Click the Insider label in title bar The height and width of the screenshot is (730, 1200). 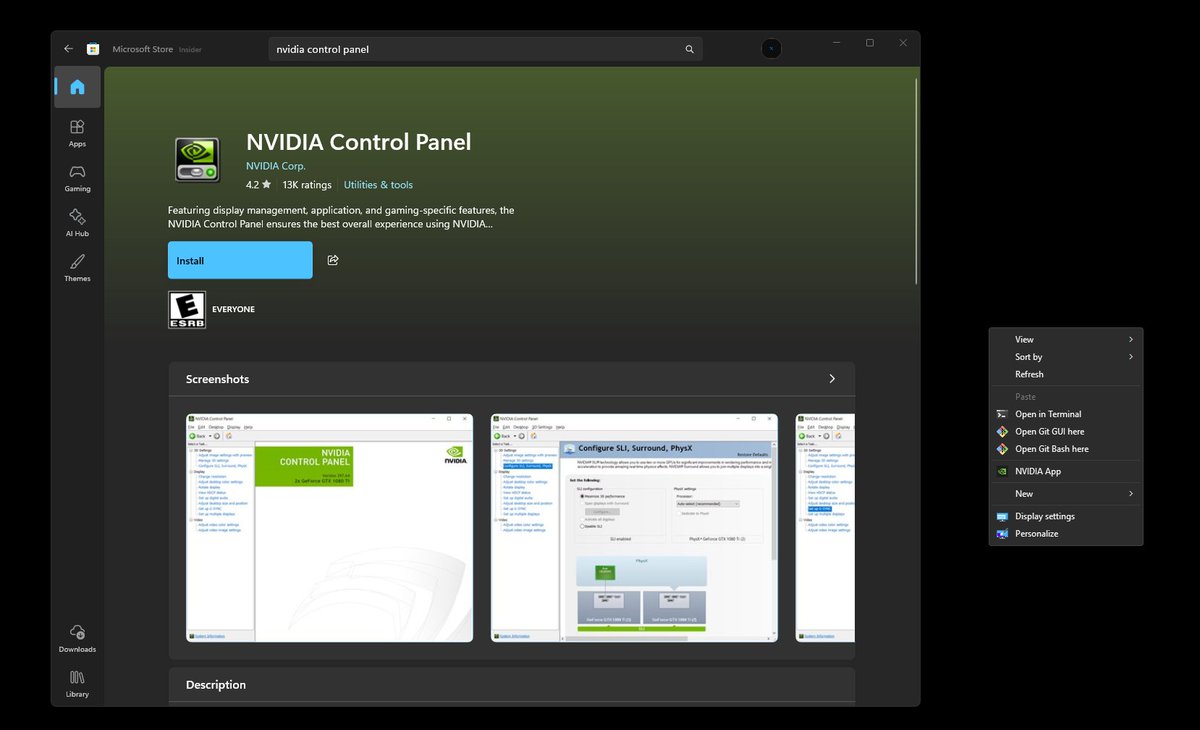coord(190,49)
